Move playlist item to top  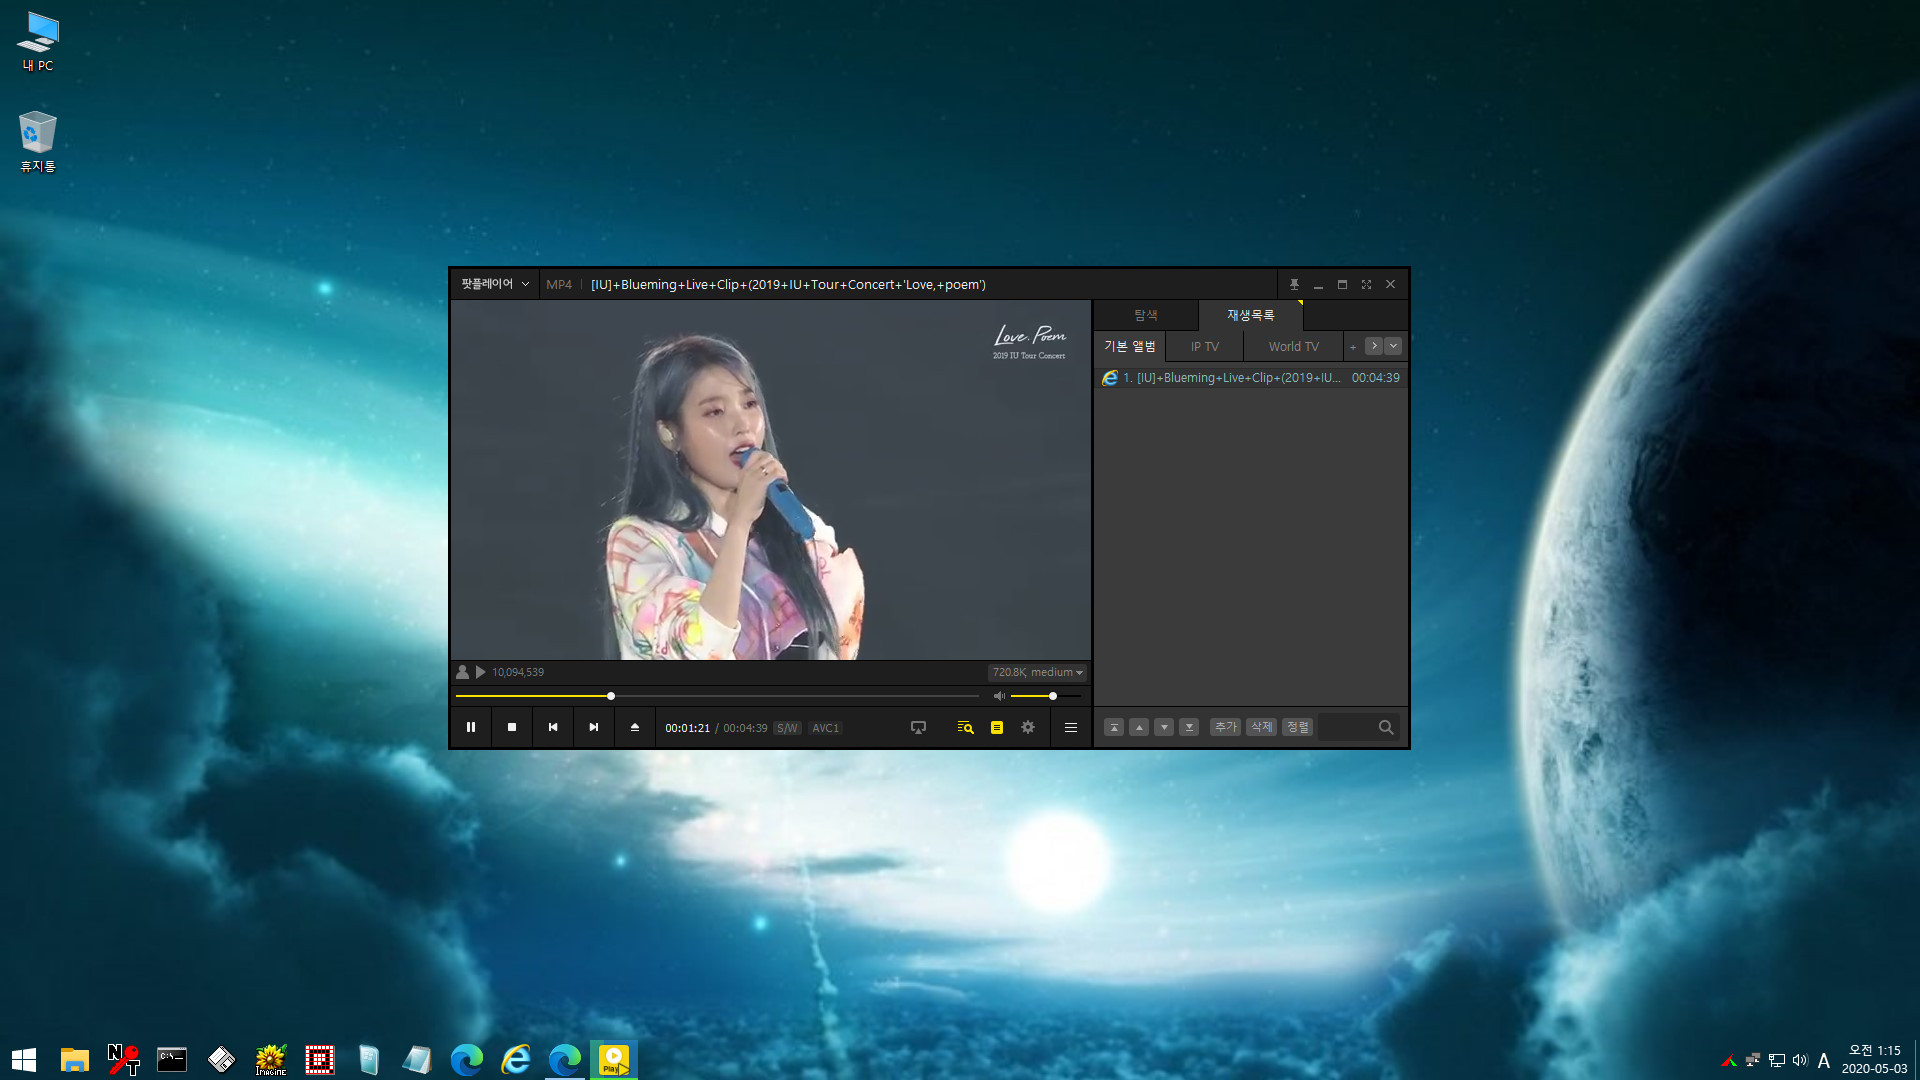pyautogui.click(x=1114, y=727)
